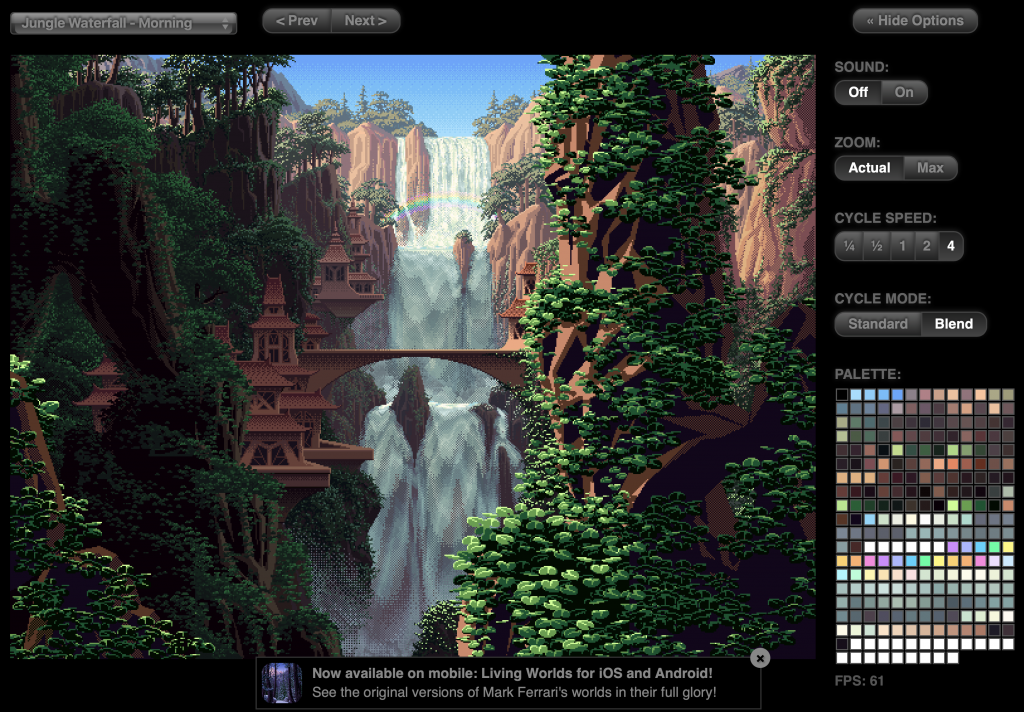This screenshot has height=712, width=1024.
Task: Set zoom to Actual
Action: (869, 168)
